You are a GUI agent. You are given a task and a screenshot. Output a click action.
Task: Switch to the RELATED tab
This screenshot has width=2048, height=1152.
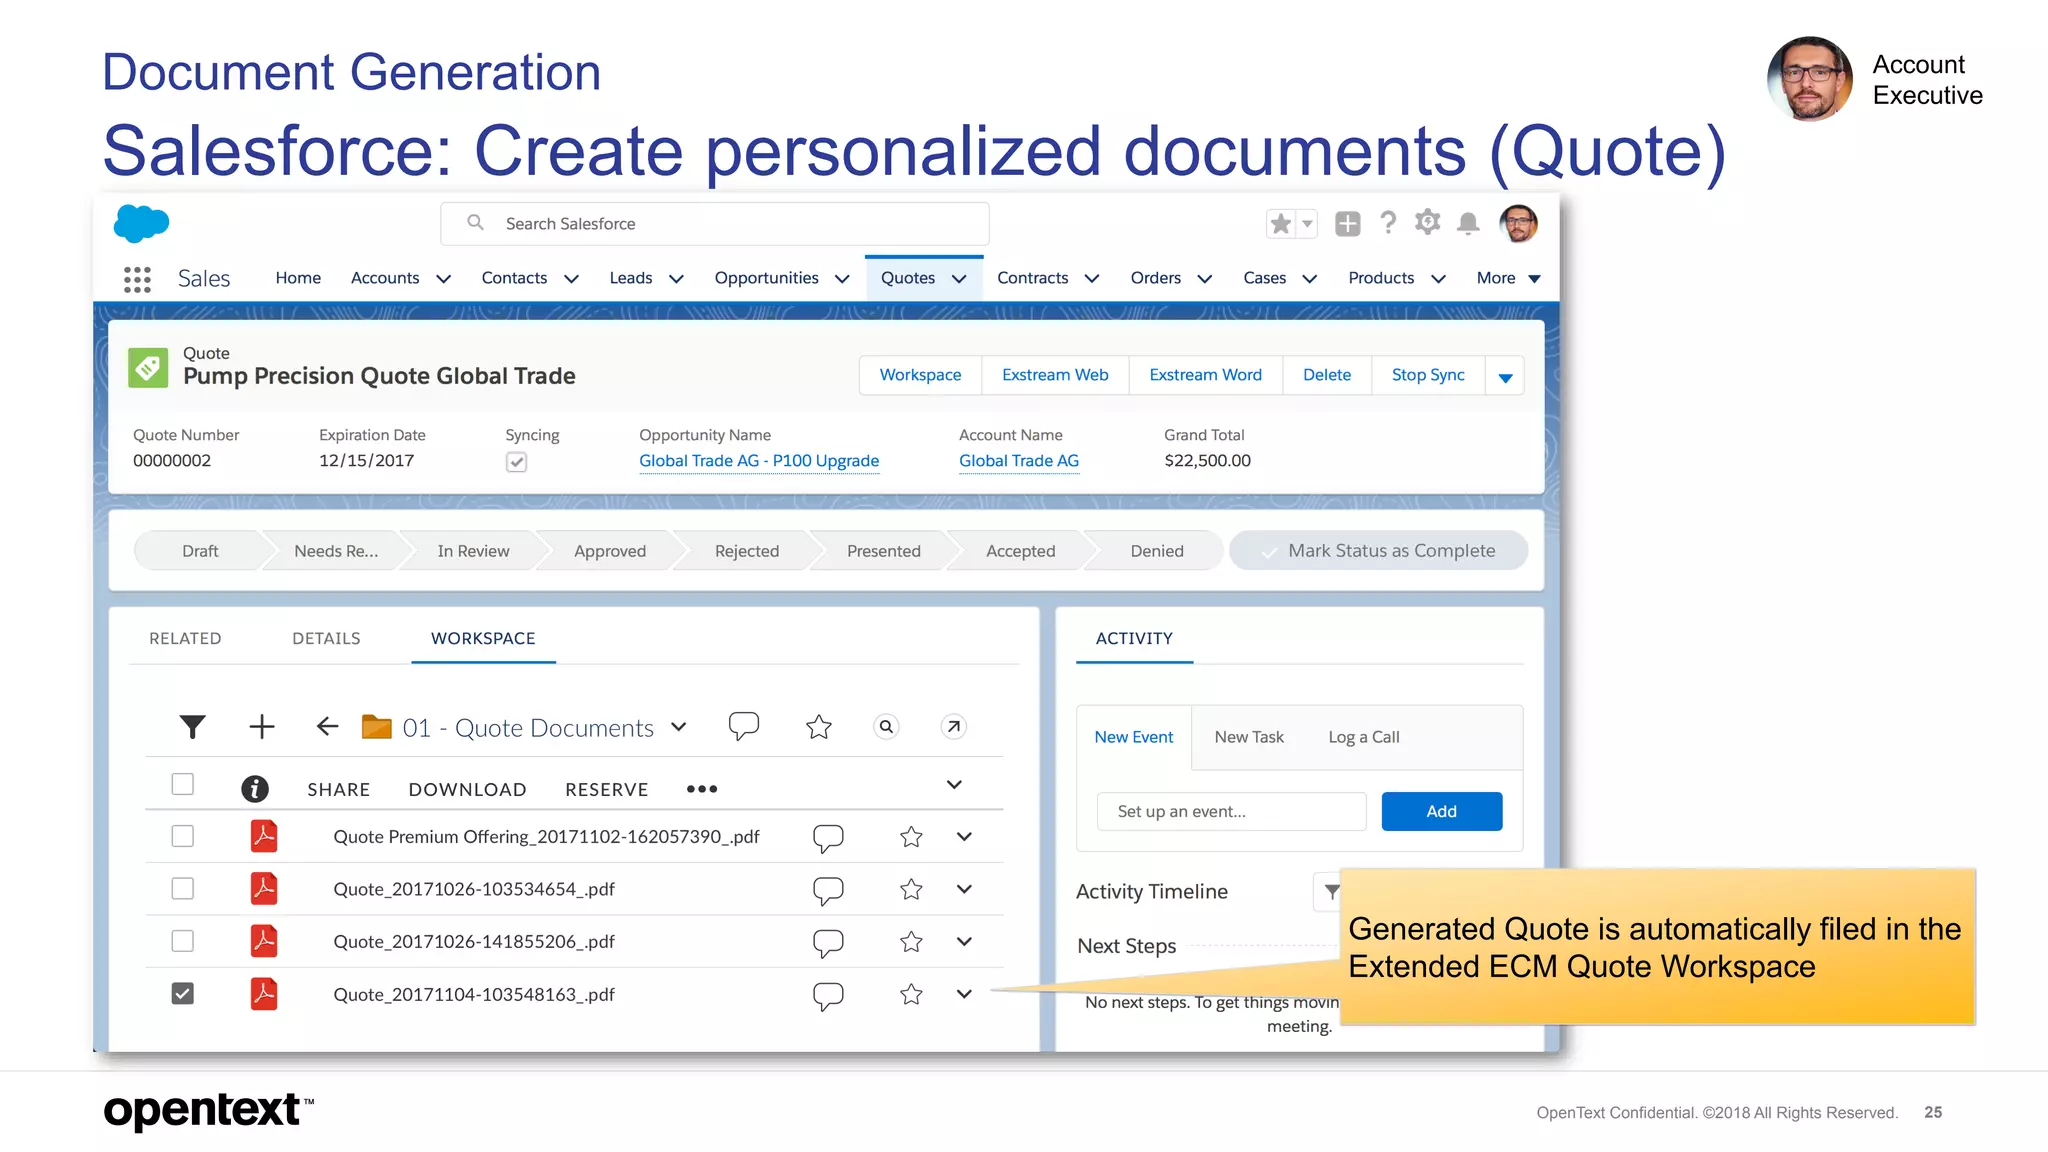pos(185,638)
